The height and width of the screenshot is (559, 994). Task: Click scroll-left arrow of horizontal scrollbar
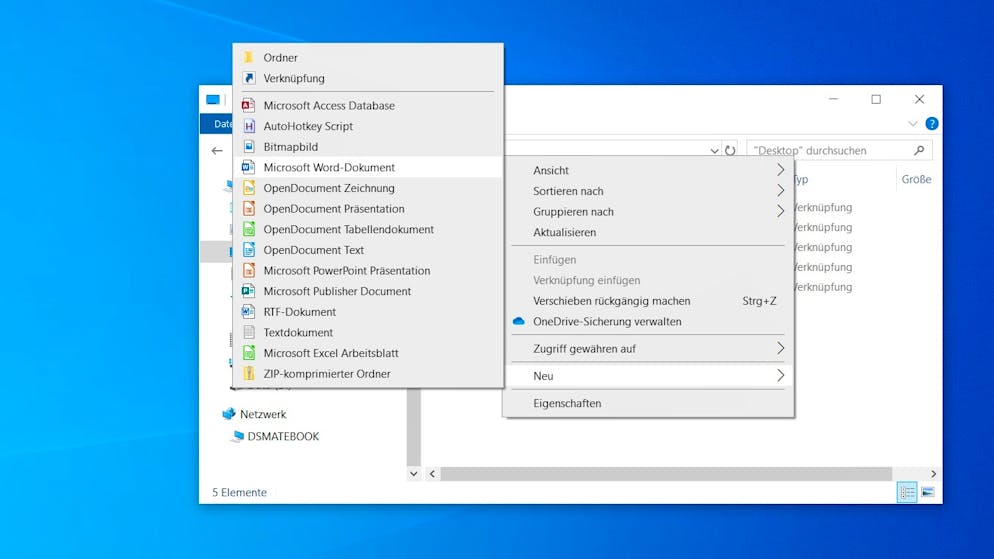(x=432, y=474)
